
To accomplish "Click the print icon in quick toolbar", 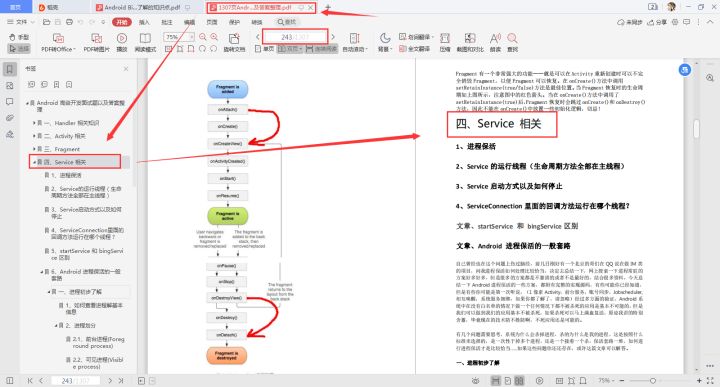I will [69, 22].
